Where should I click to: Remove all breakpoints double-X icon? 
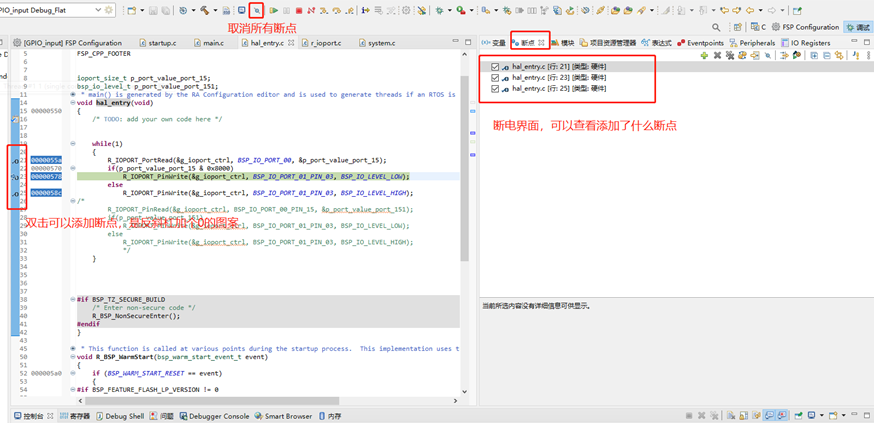(x=730, y=55)
